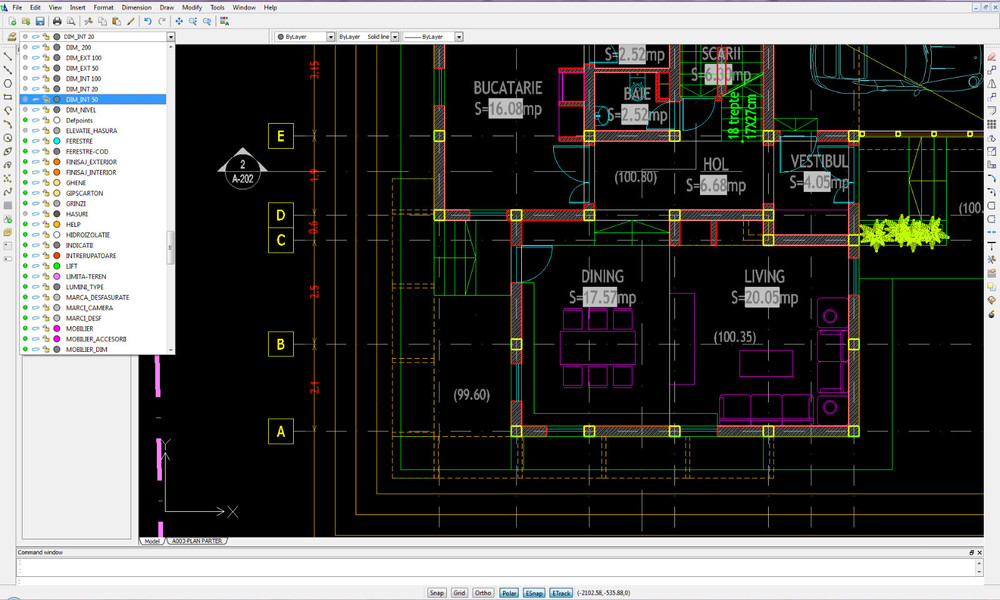Screen dimensions: 1000x600
Task: Click the color swatch beside MOBILIER layer
Action: tap(56, 328)
